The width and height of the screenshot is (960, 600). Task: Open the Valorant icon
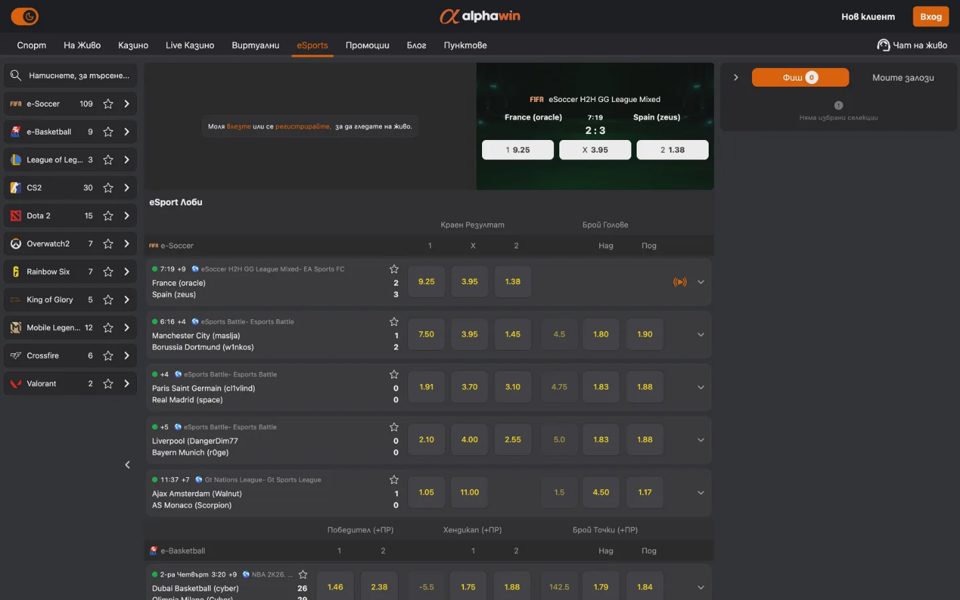point(16,383)
